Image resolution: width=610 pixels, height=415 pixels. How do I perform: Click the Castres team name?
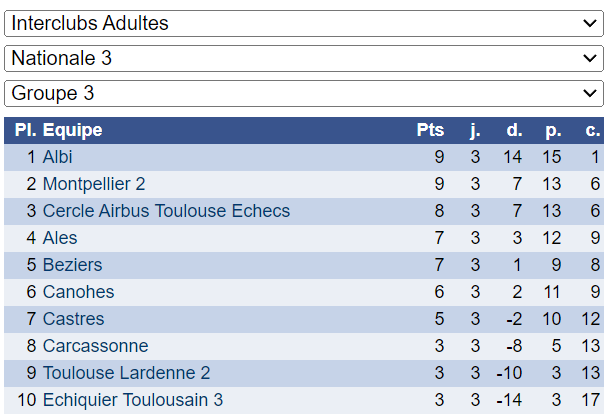74,319
